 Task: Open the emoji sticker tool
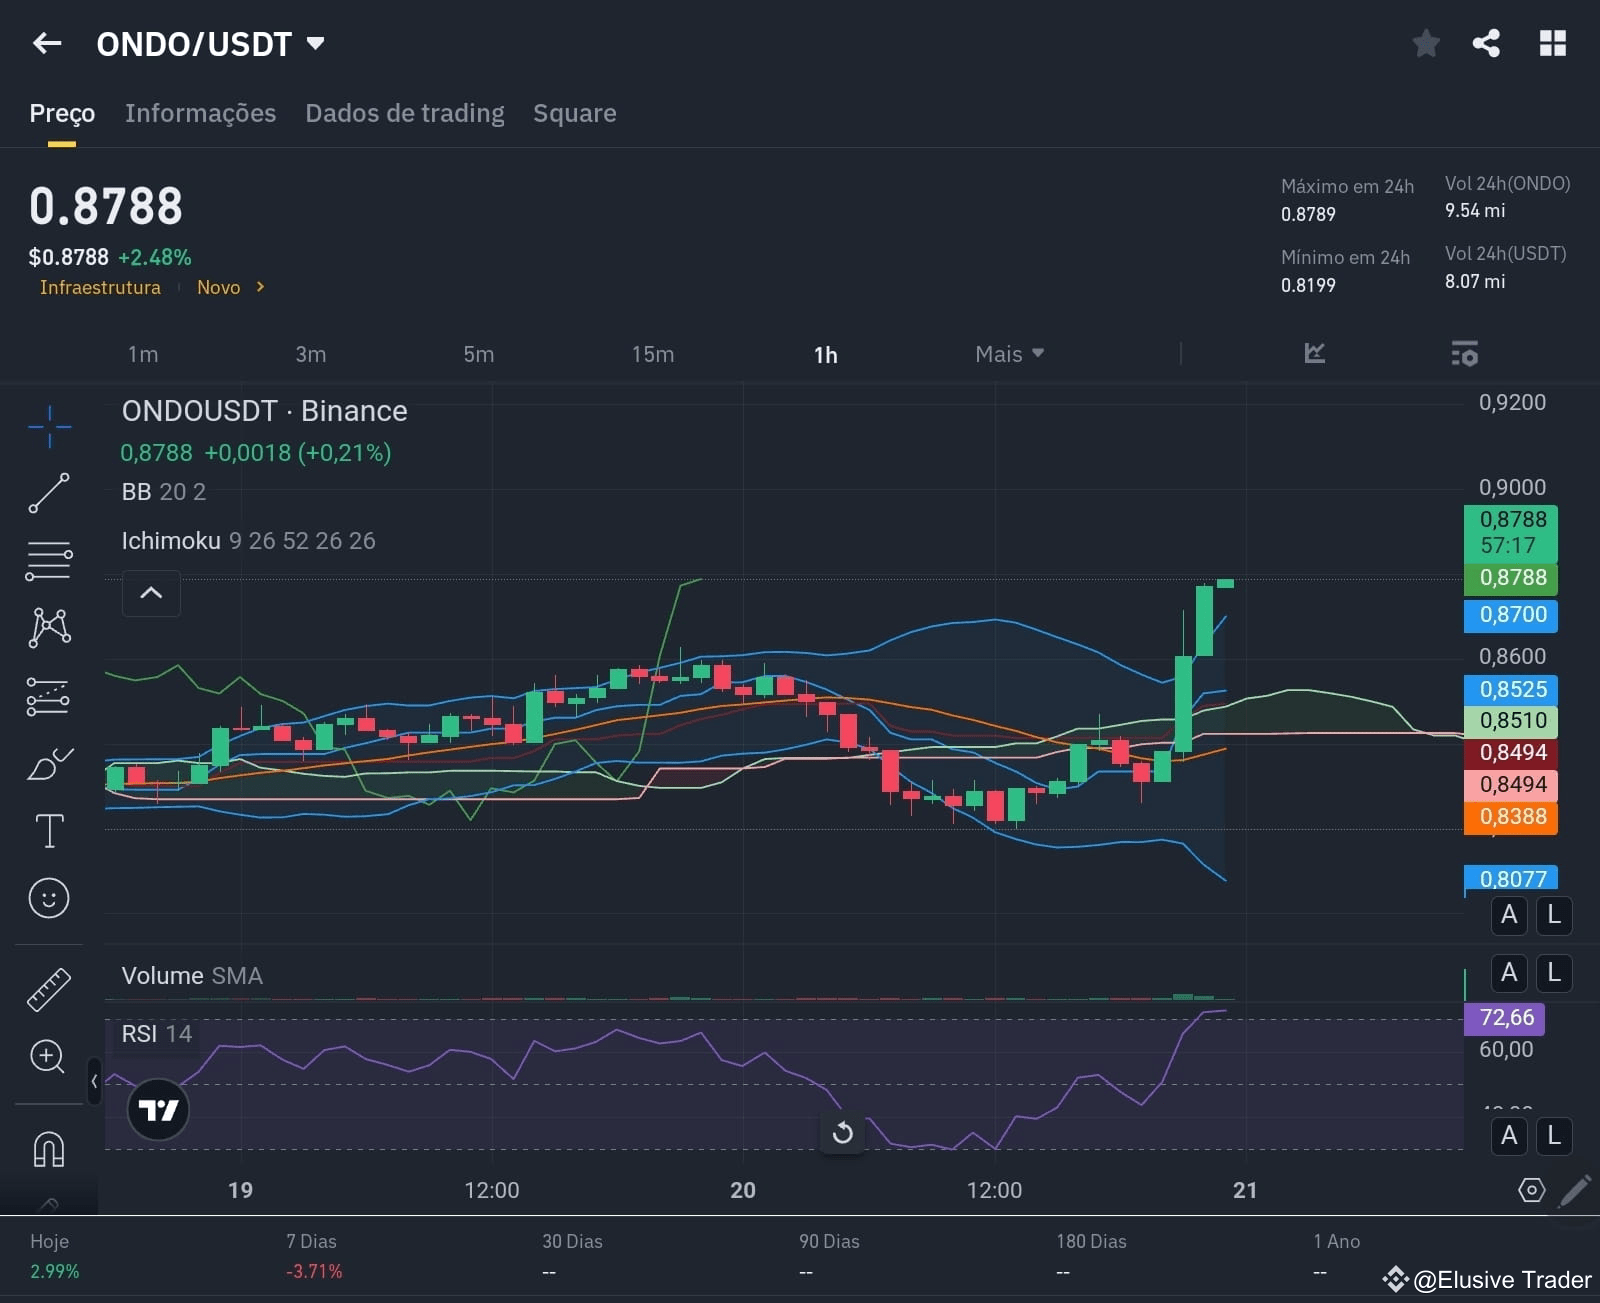coord(49,898)
